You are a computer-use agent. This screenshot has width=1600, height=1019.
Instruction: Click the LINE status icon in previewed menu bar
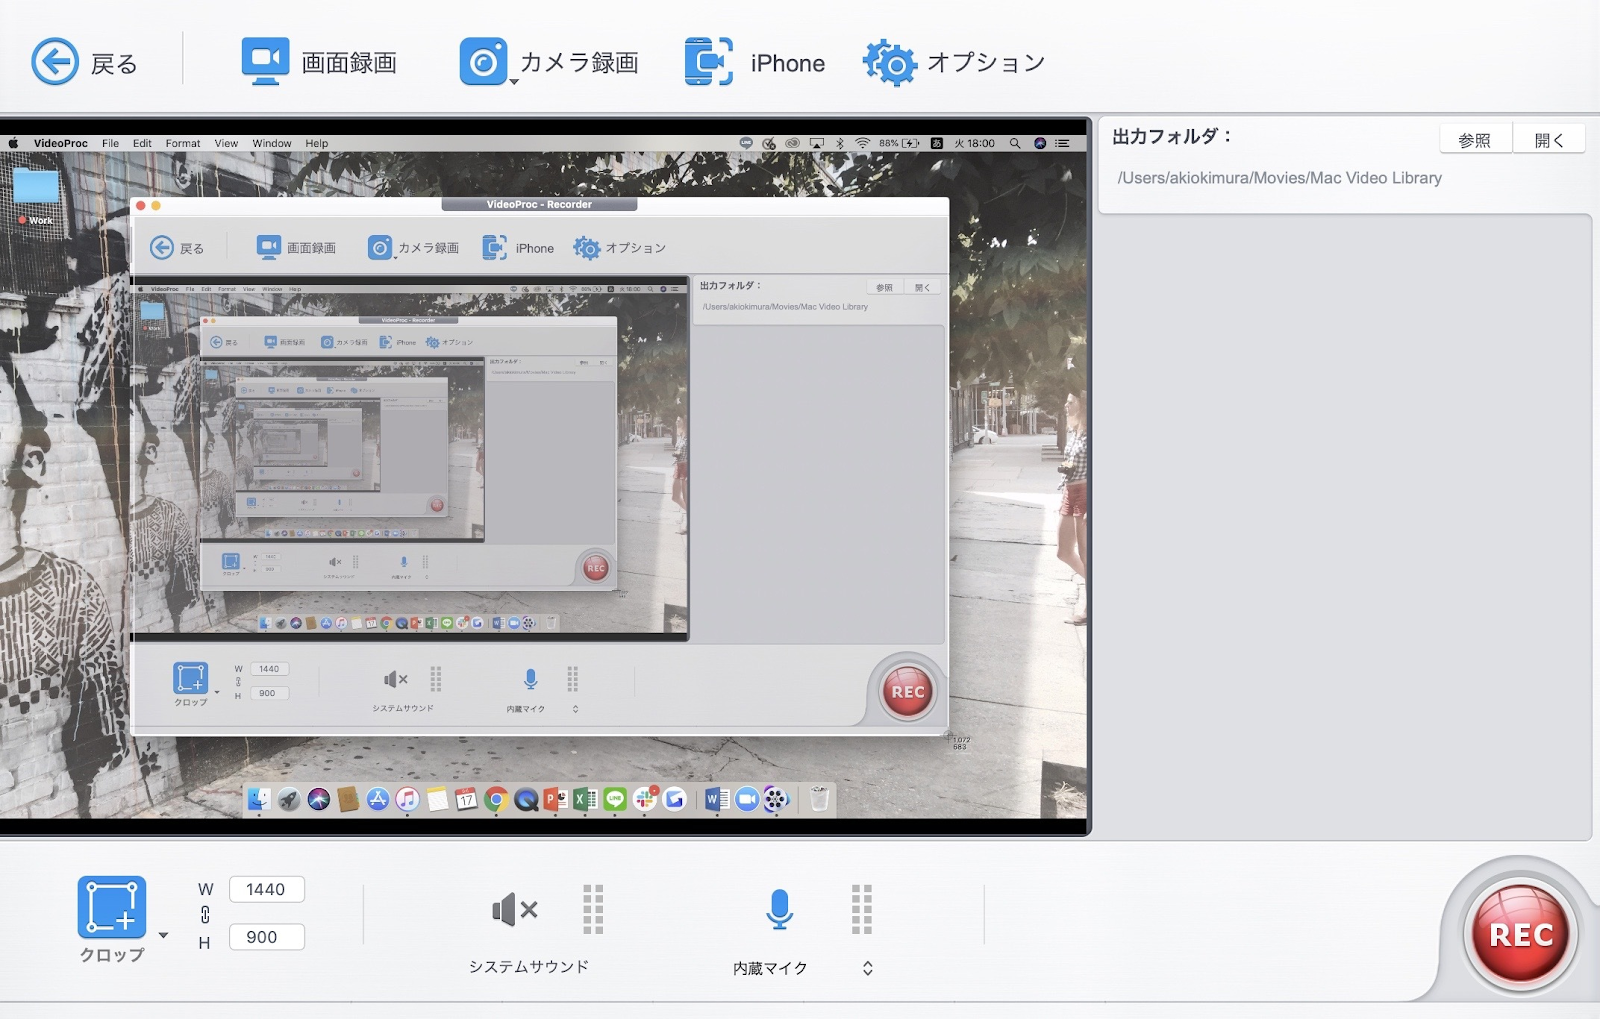[746, 143]
